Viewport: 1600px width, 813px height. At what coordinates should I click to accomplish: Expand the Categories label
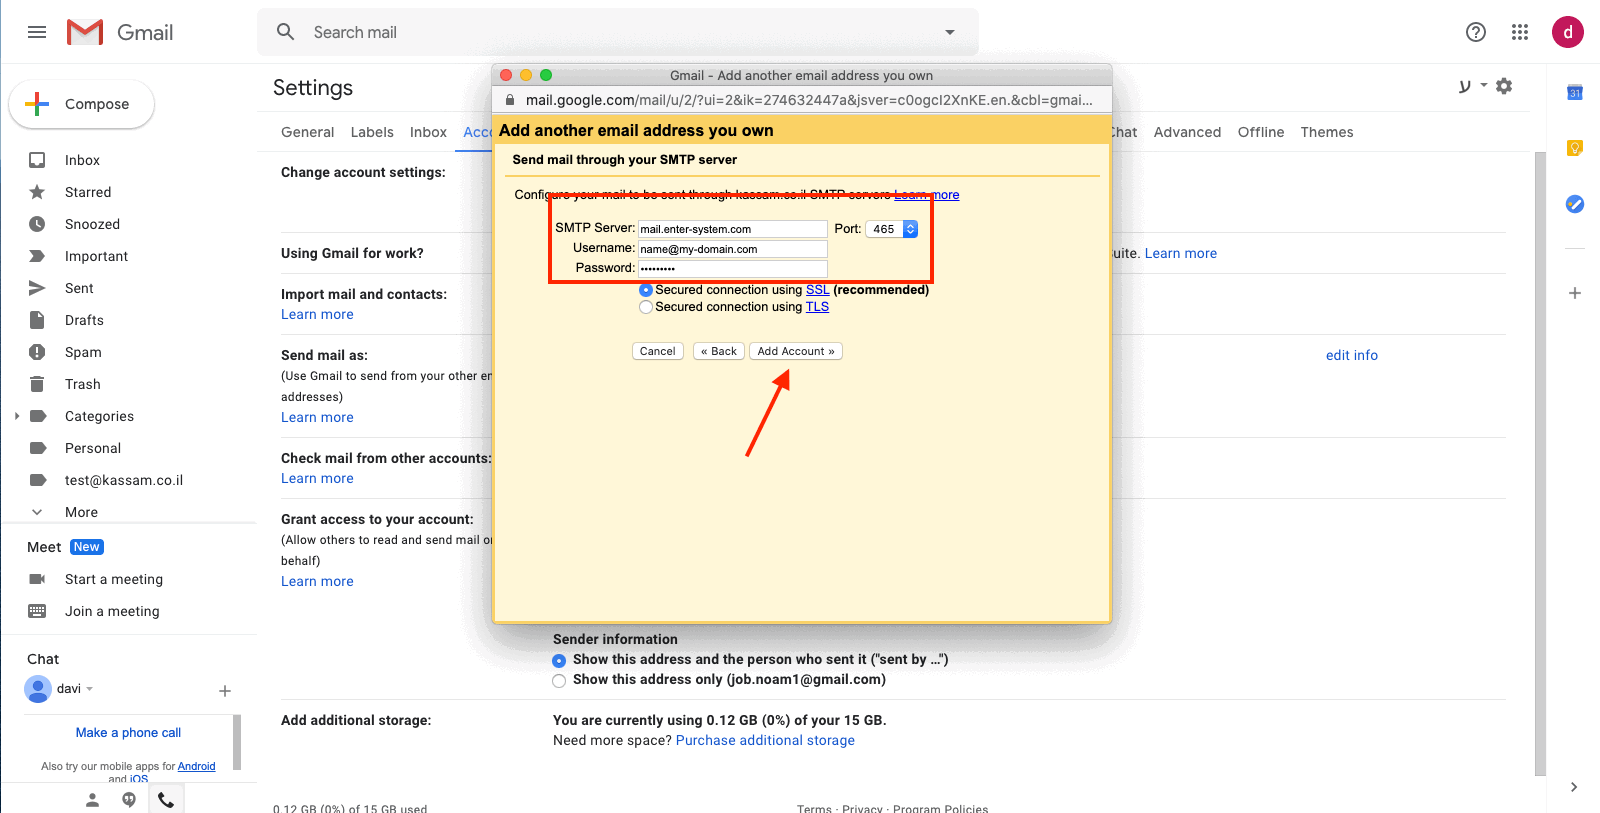[x=17, y=416]
